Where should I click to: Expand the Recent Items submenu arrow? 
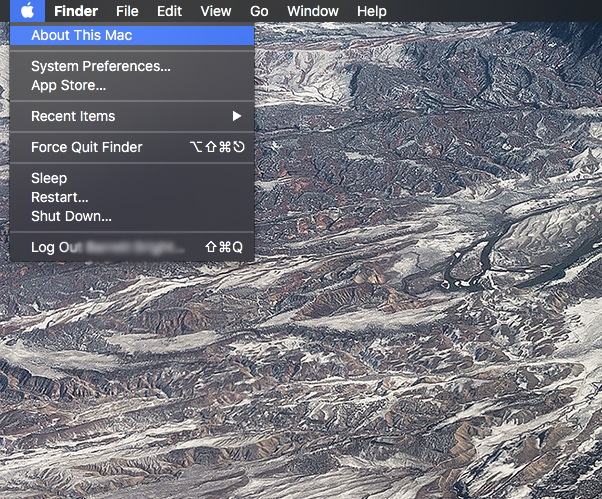click(x=237, y=116)
